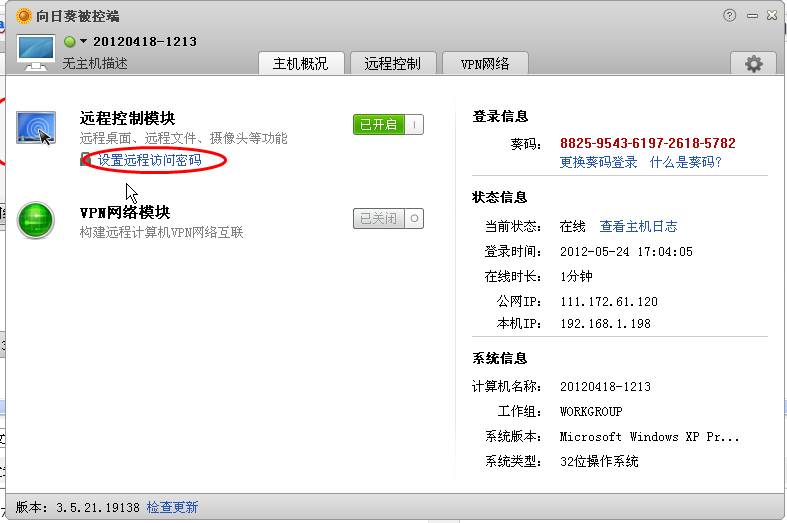Click the lock icon beside remote password link
The image size is (787, 523).
[86, 160]
